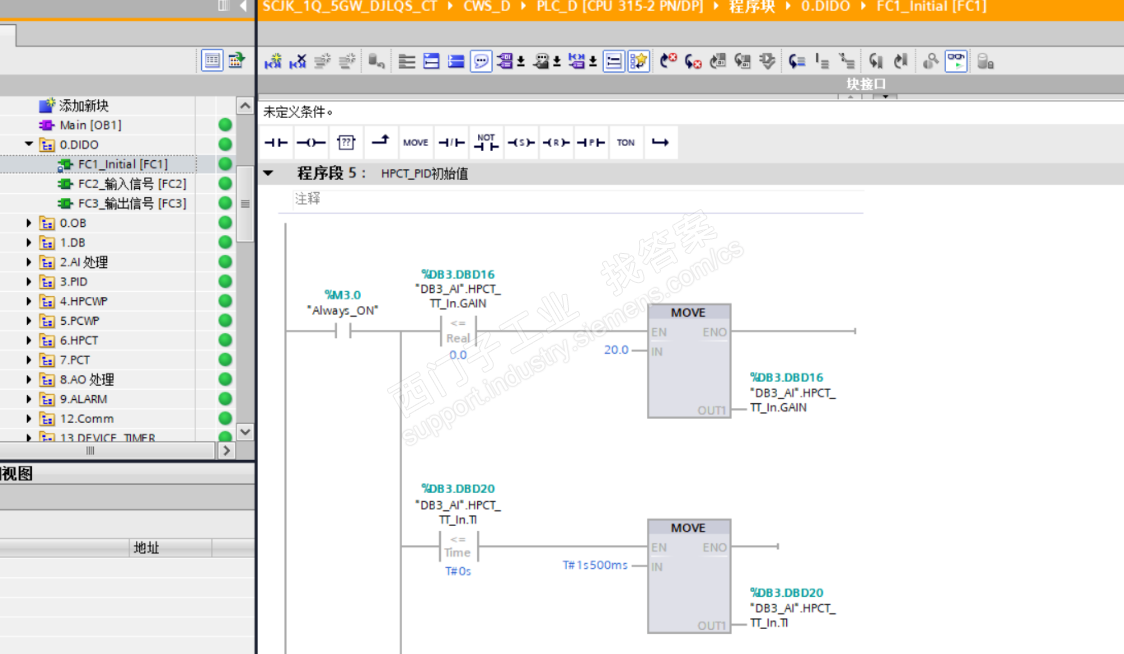Insert empty box instruction
Image resolution: width=1124 pixels, height=654 pixels.
coord(346,143)
